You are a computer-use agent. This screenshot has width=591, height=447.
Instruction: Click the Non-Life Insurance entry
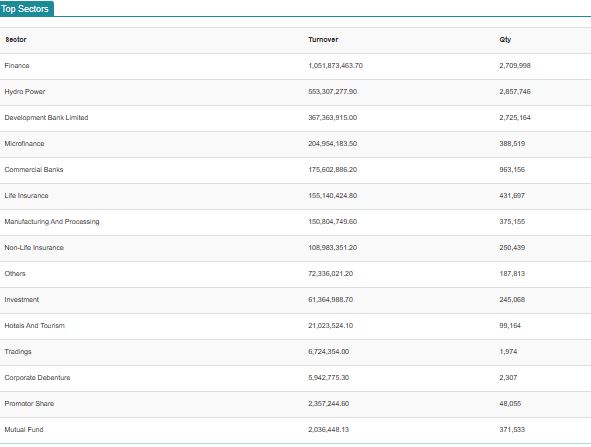coord(34,248)
